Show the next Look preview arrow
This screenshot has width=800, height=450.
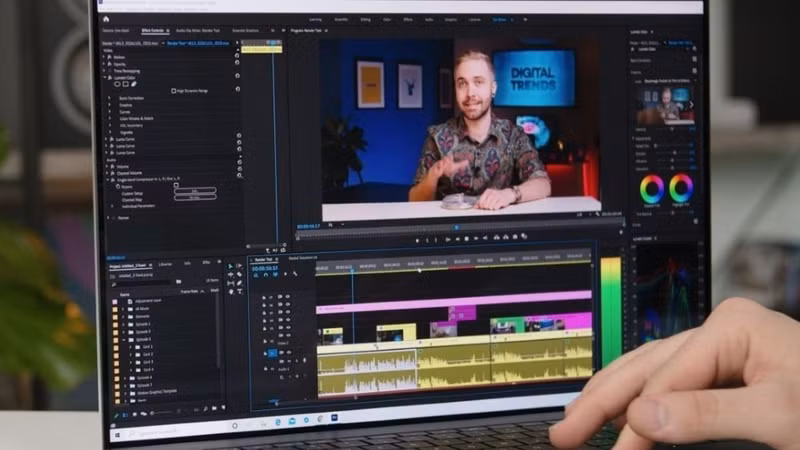coord(691,105)
